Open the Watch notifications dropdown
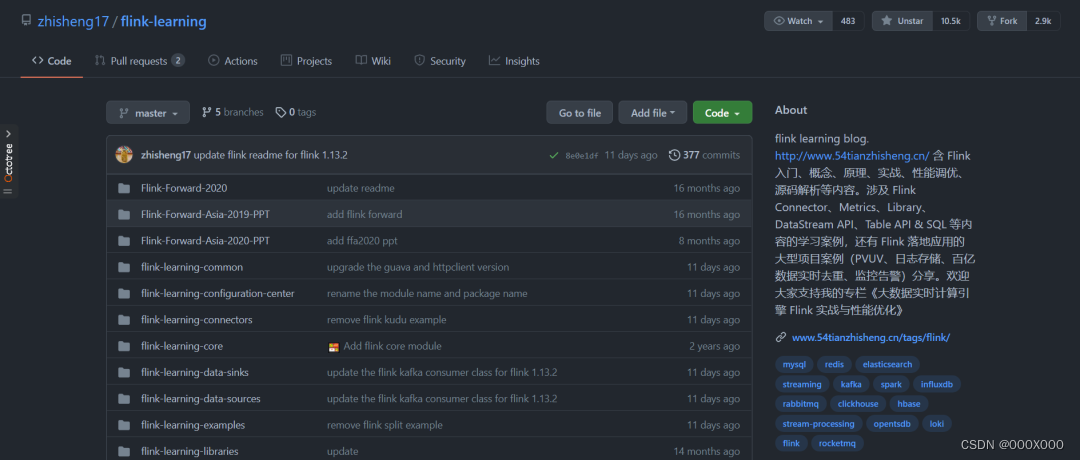This screenshot has height=460, width=1080. 799,21
